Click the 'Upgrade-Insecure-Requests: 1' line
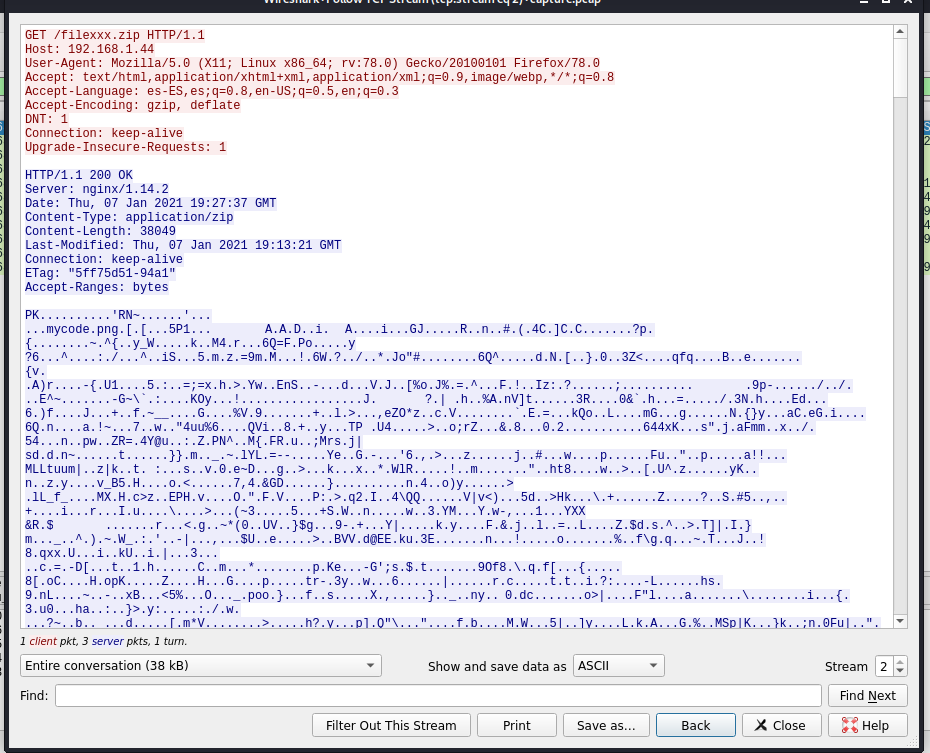Image resolution: width=930 pixels, height=753 pixels. coord(126,147)
